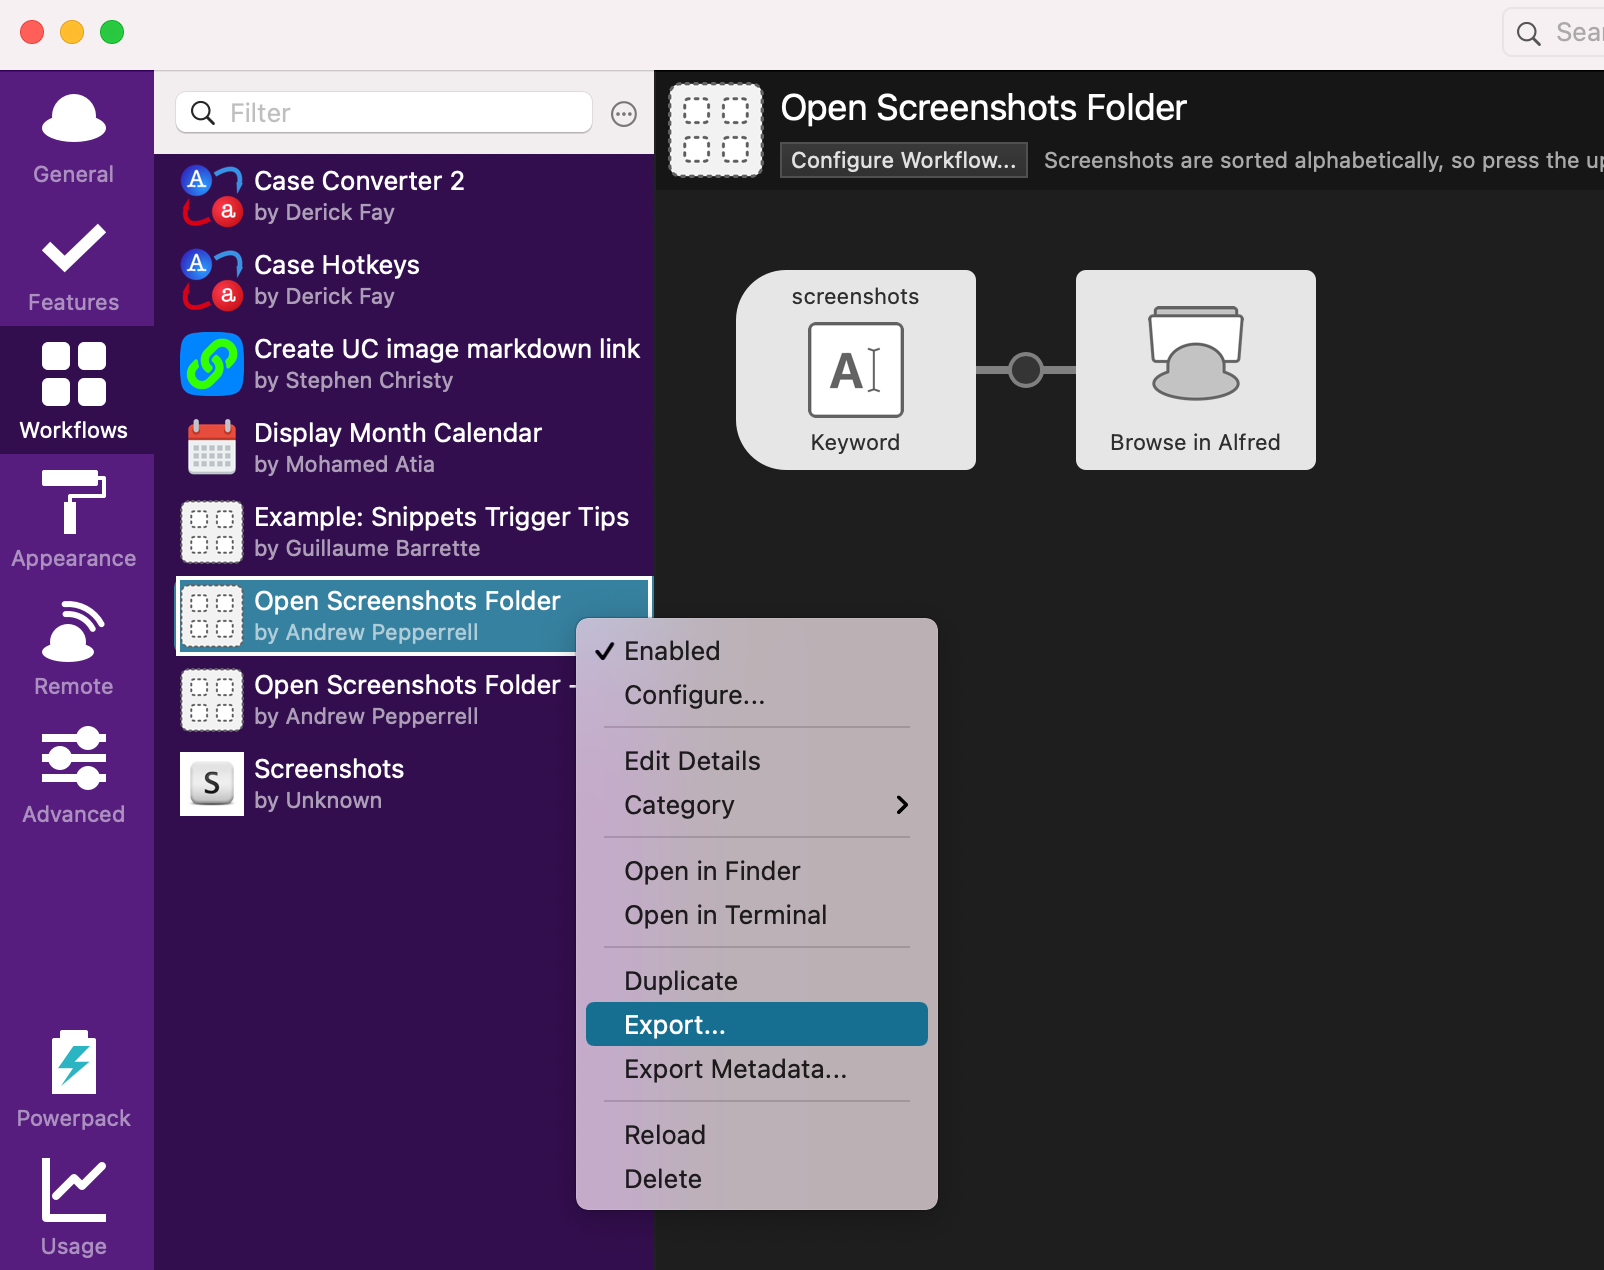This screenshot has height=1270, width=1604.
Task: Select Case Hotkeys workflow row
Action: click(414, 280)
